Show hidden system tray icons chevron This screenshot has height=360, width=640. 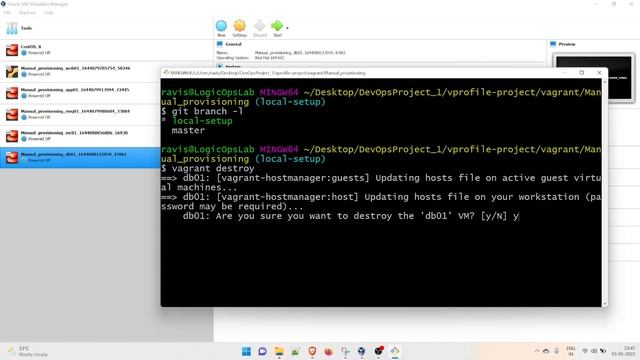click(536, 351)
